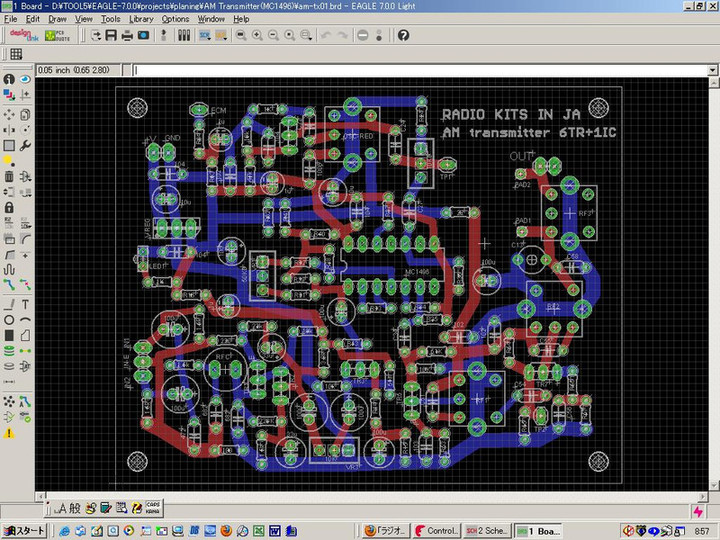Select the Info tool icon
Viewport: 720px width, 540px height.
click(9, 79)
